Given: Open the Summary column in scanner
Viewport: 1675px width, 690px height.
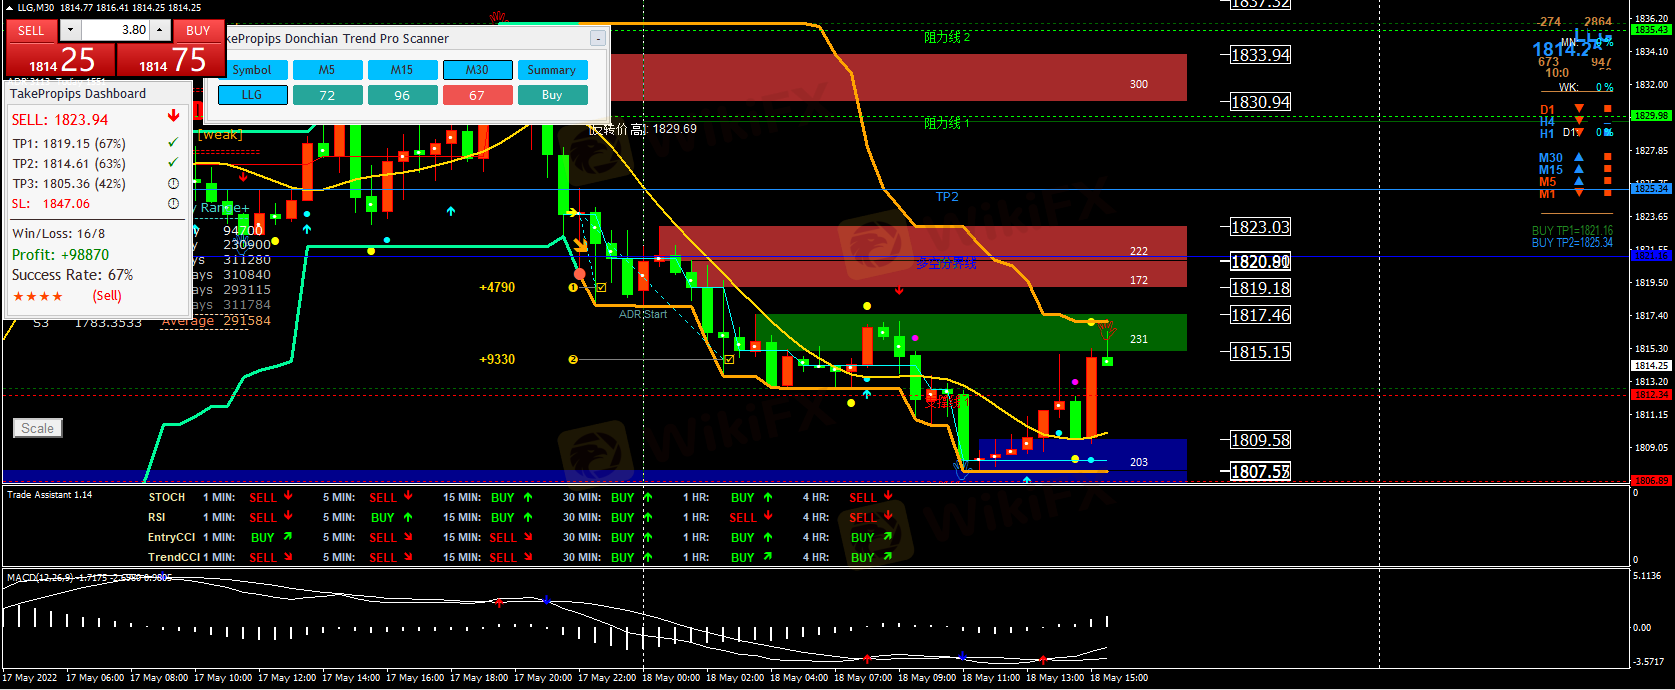Looking at the screenshot, I should pos(551,70).
